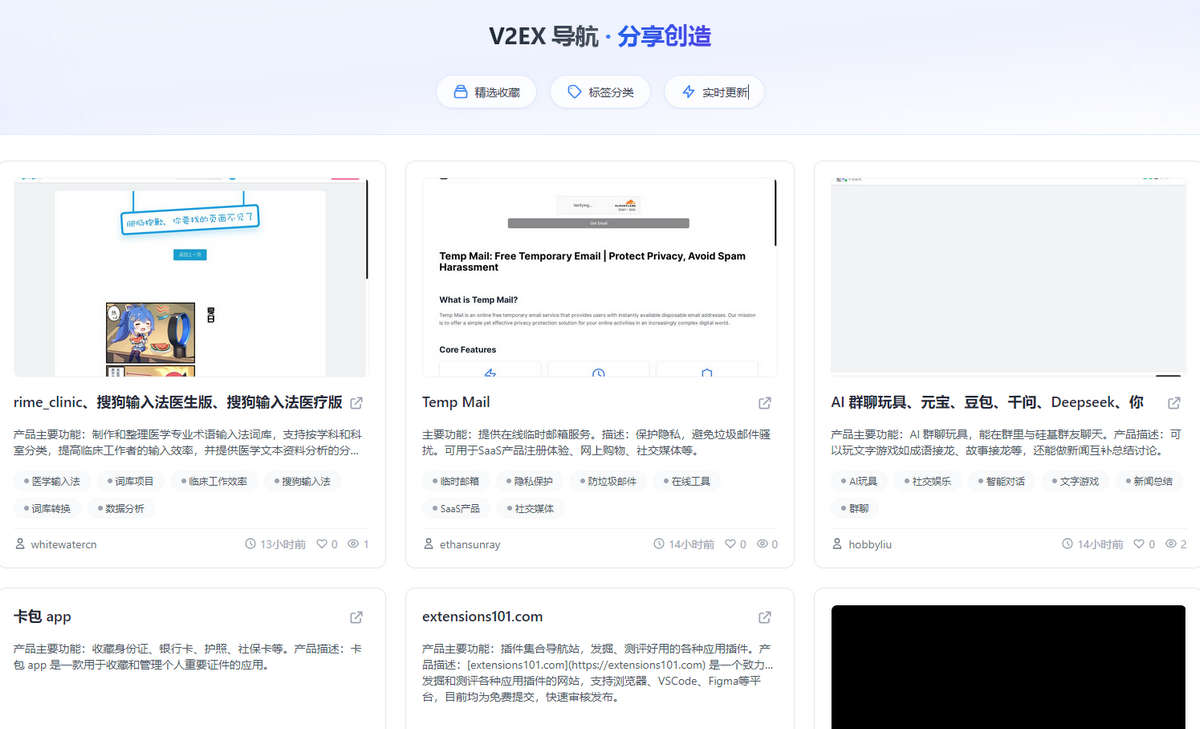Viewport: 1200px width, 729px height.
Task: Click the eye views icon on Temp Mail card
Action: (763, 544)
